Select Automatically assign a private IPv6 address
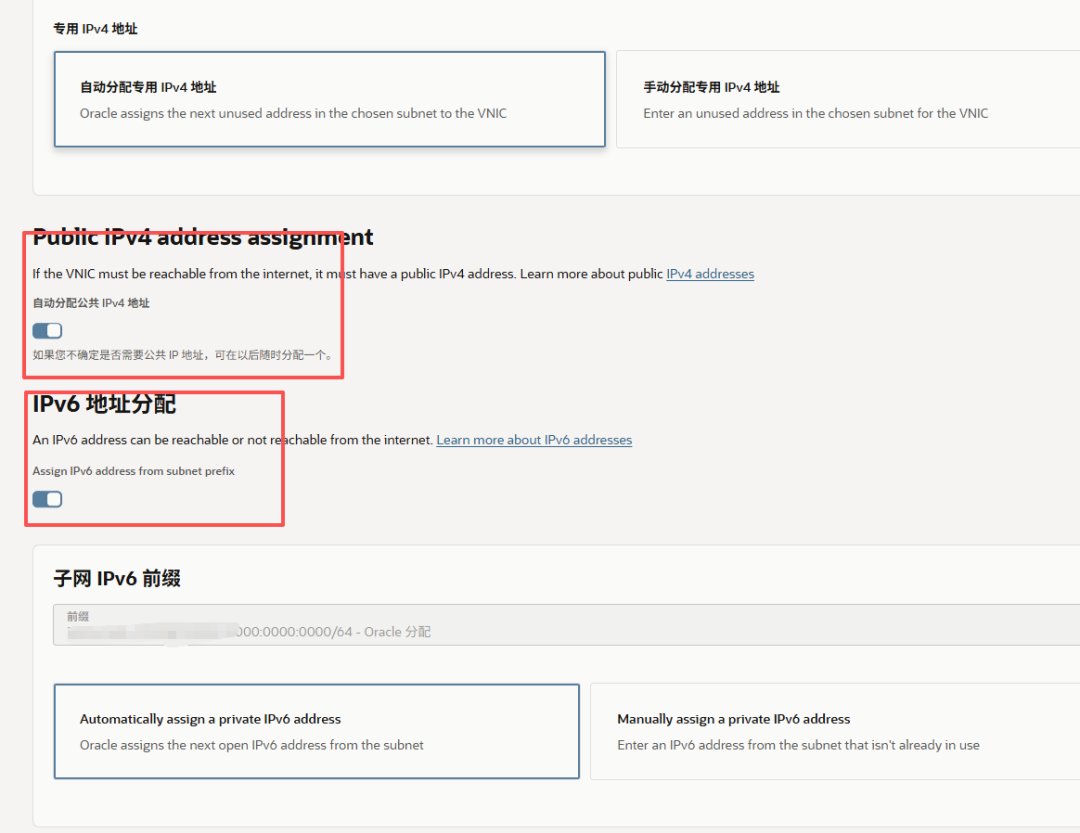The height and width of the screenshot is (833, 1080). (317, 731)
